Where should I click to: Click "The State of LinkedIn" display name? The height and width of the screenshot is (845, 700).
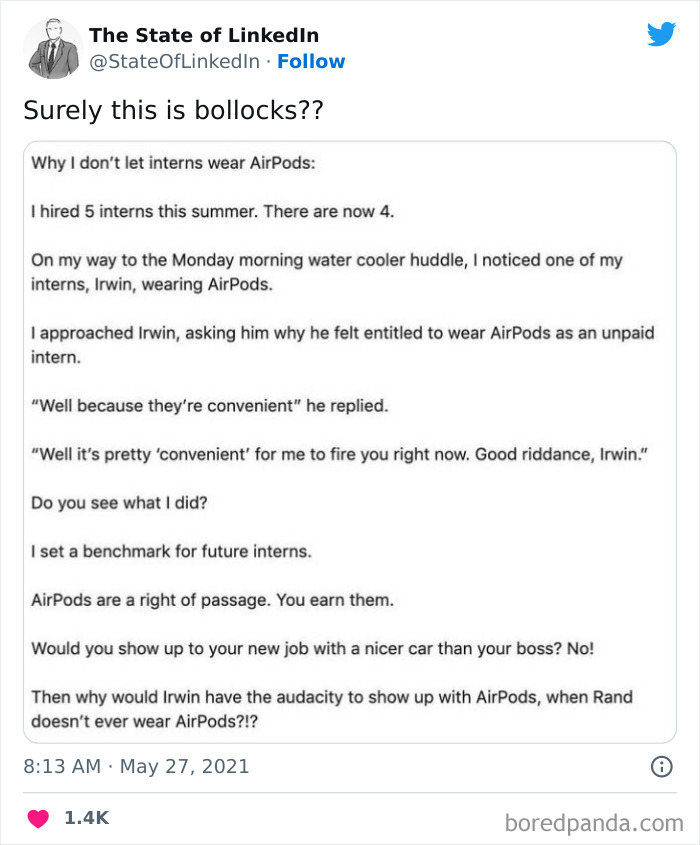tap(204, 35)
